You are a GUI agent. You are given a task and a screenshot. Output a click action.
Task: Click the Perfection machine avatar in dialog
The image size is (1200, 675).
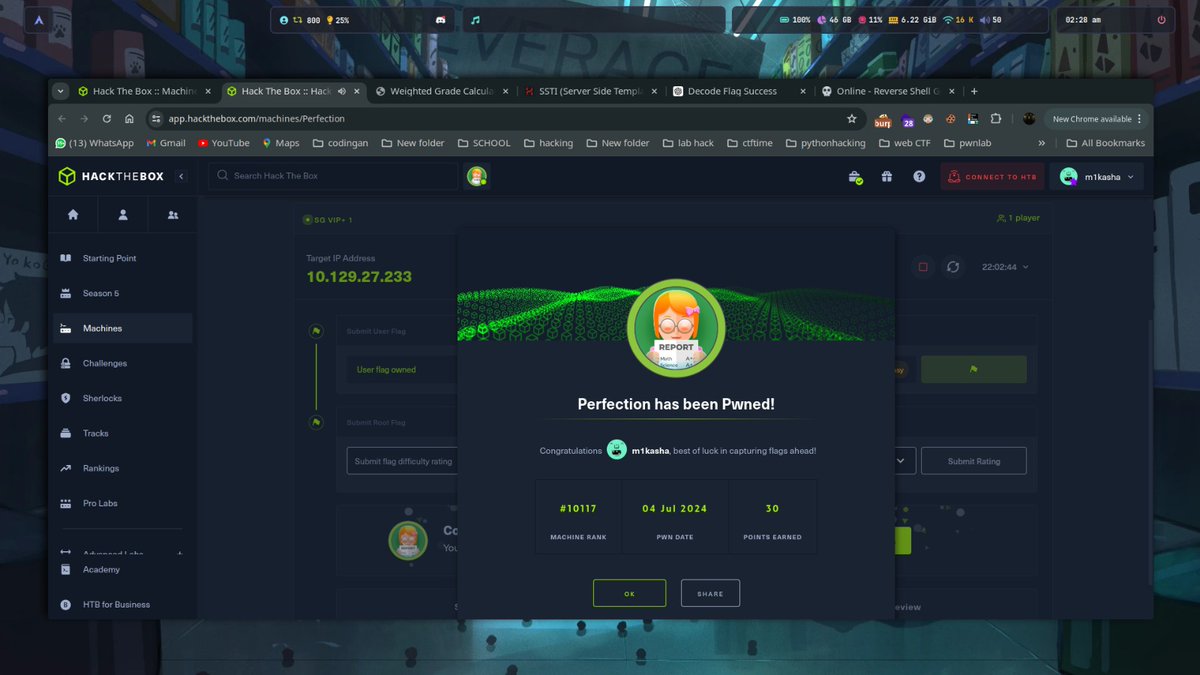[676, 329]
